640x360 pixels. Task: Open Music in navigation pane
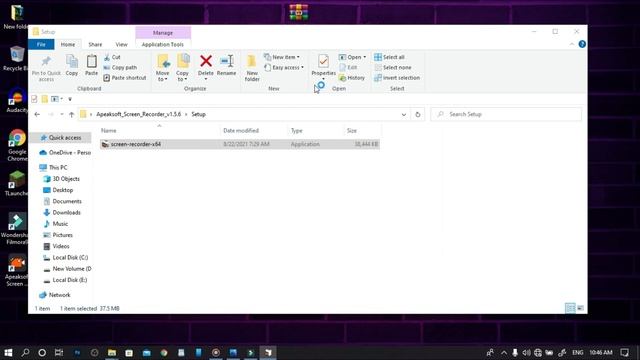click(56, 224)
